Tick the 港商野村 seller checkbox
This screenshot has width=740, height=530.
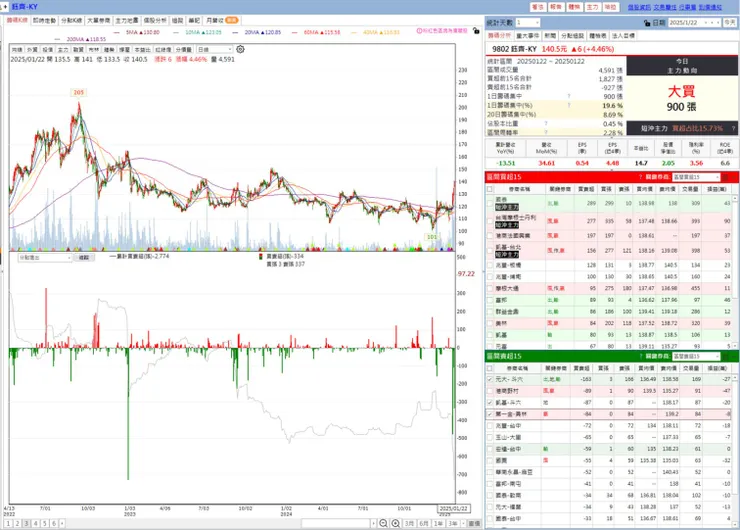point(490,391)
